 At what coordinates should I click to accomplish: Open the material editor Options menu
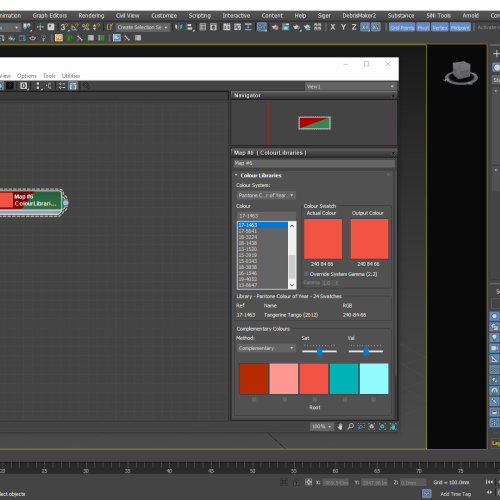pyautogui.click(x=27, y=76)
